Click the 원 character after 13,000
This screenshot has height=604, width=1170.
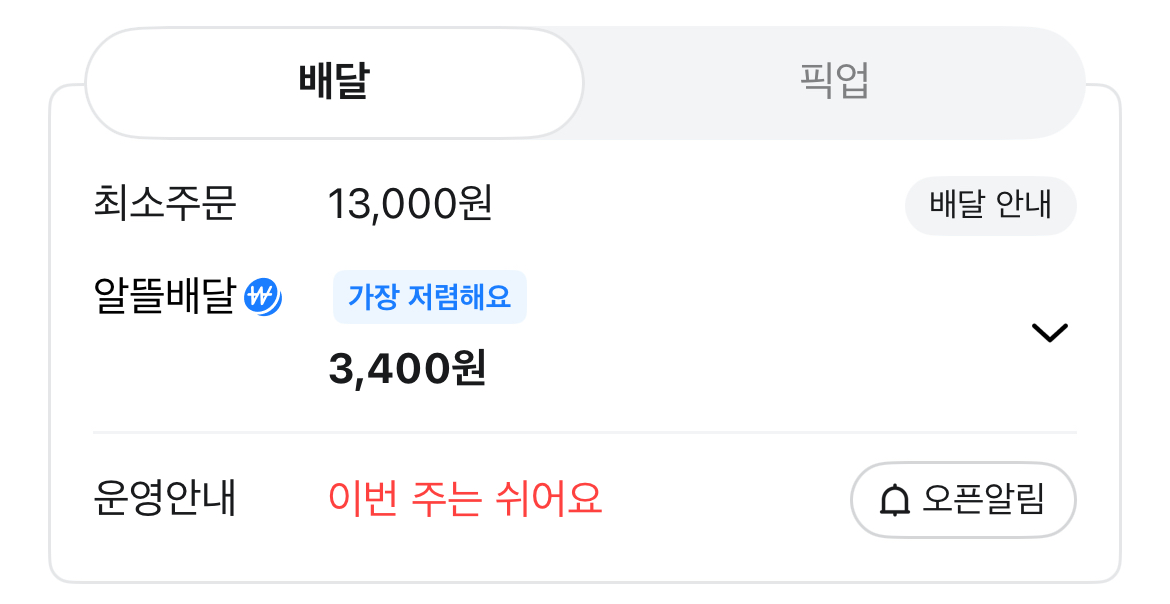click(473, 206)
